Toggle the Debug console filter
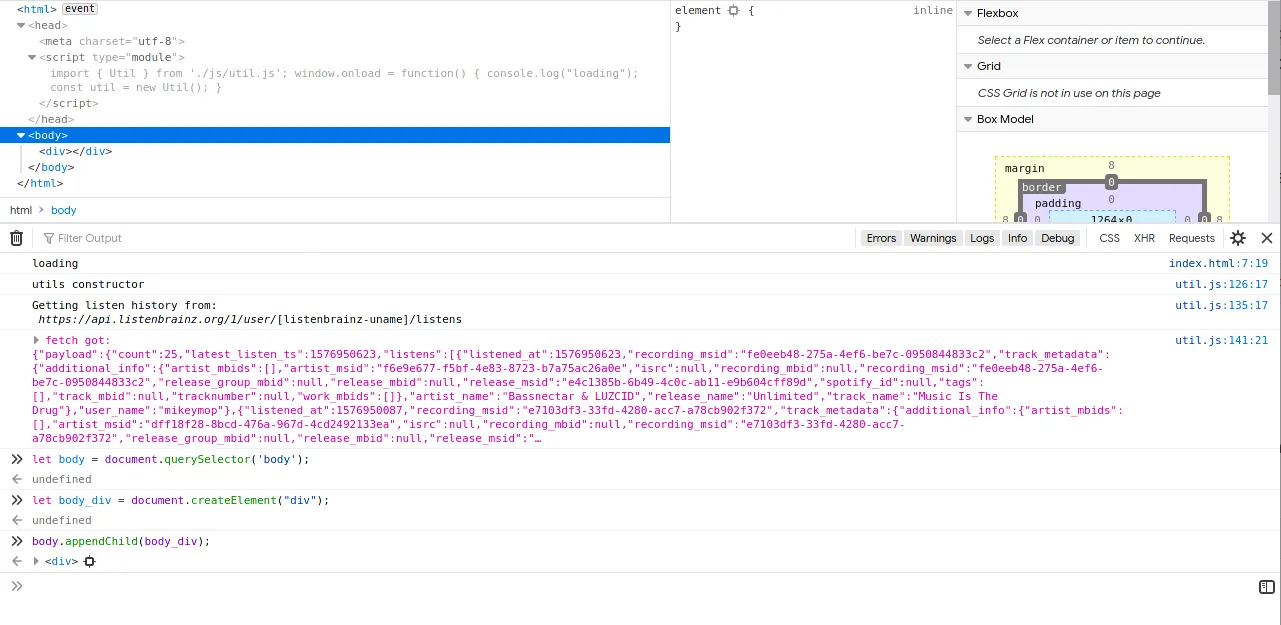The width and height of the screenshot is (1281, 625). click(x=1058, y=238)
